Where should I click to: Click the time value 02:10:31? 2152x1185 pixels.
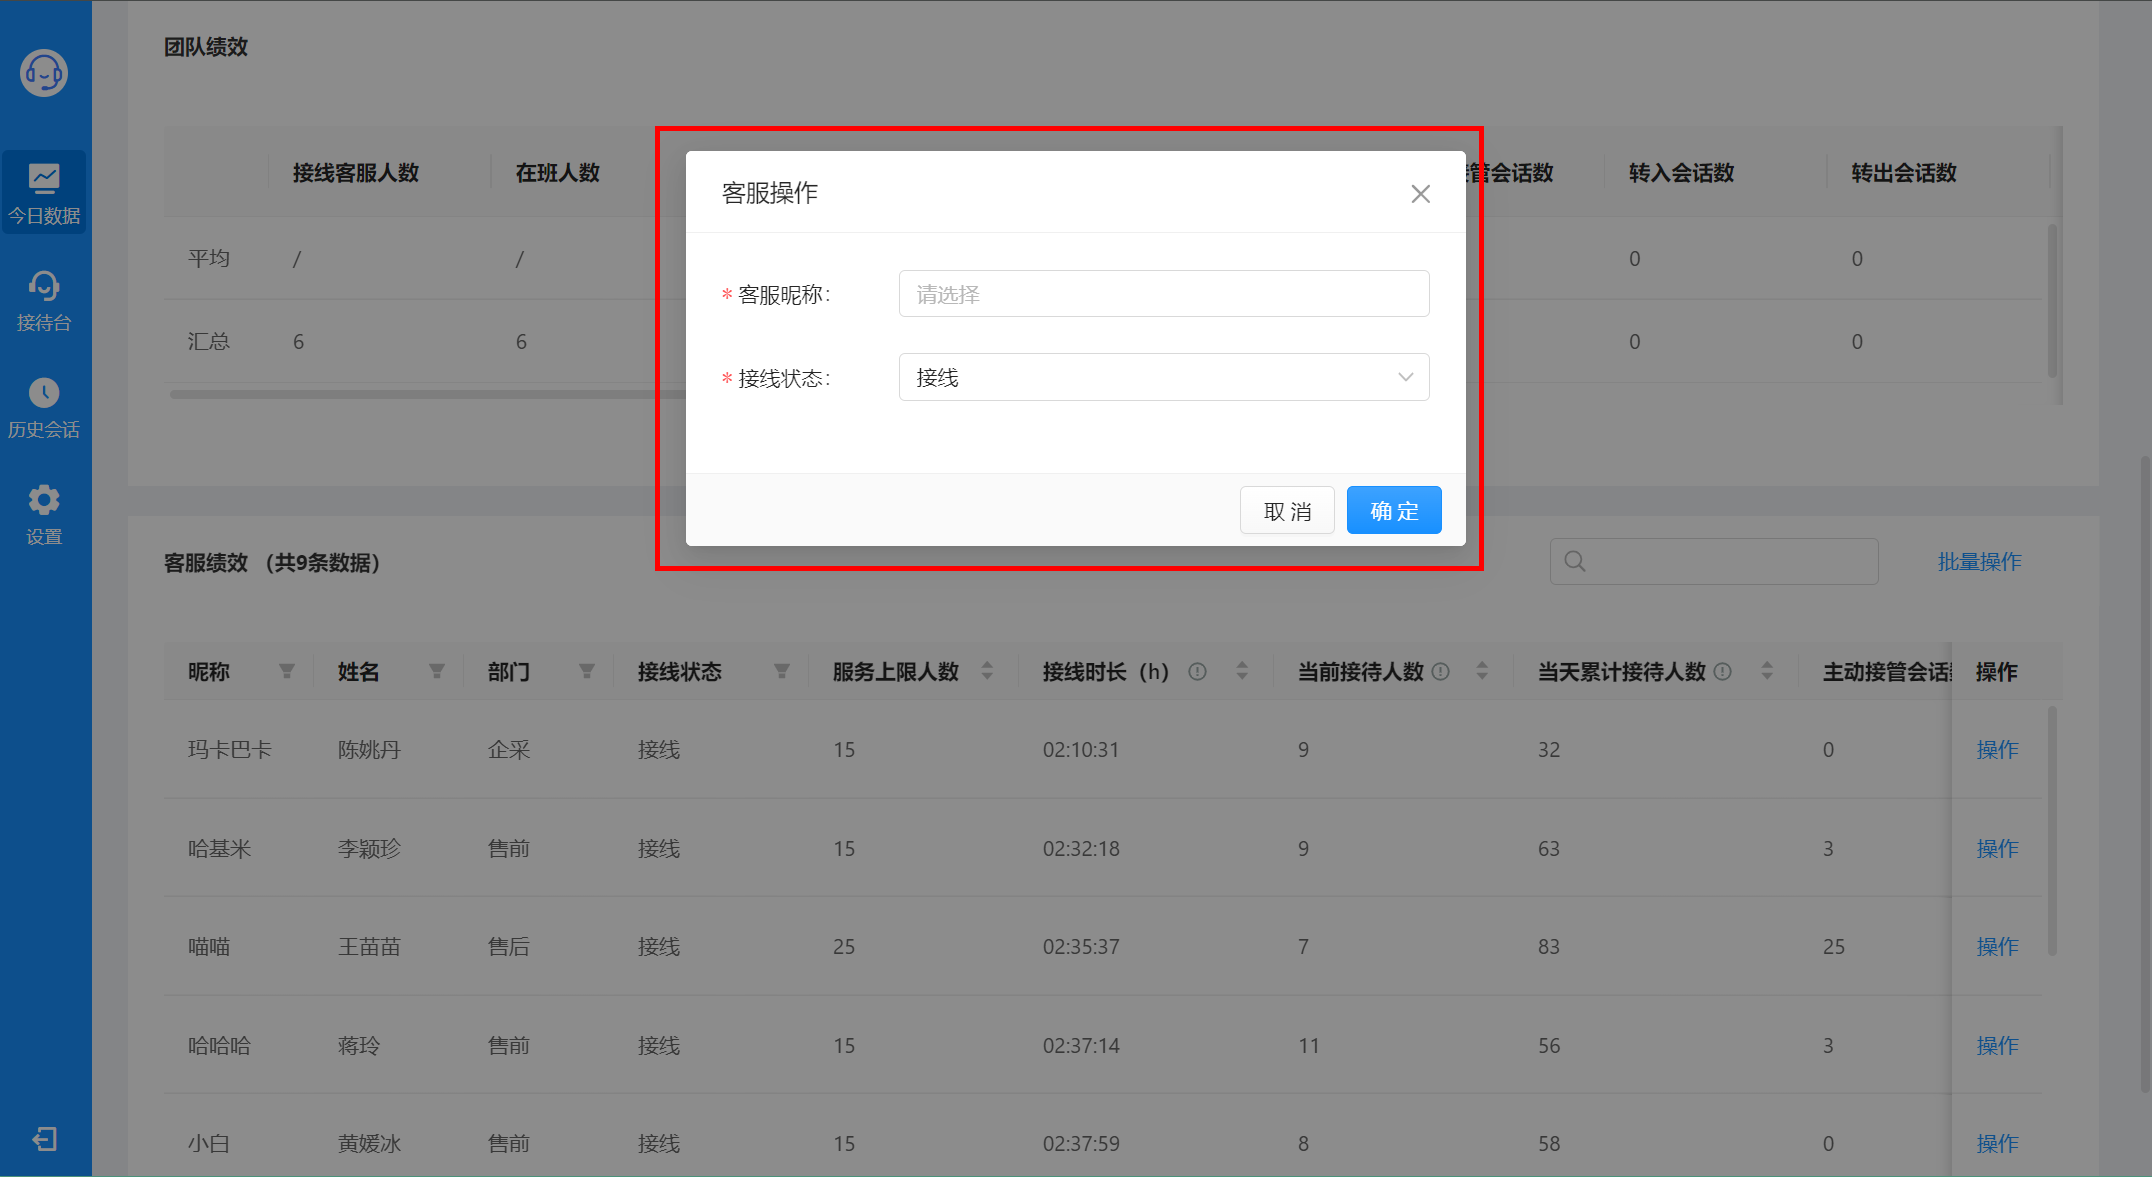1081,750
